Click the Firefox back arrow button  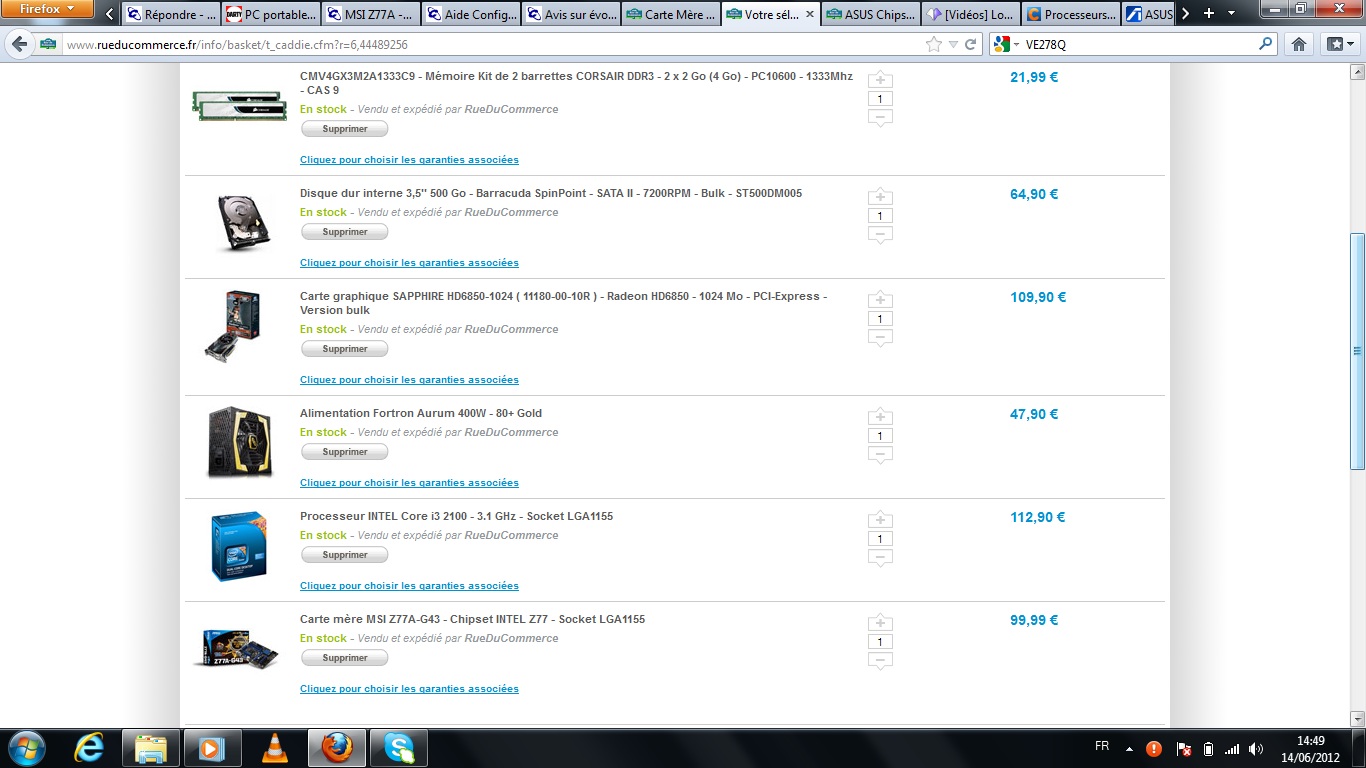[20, 44]
